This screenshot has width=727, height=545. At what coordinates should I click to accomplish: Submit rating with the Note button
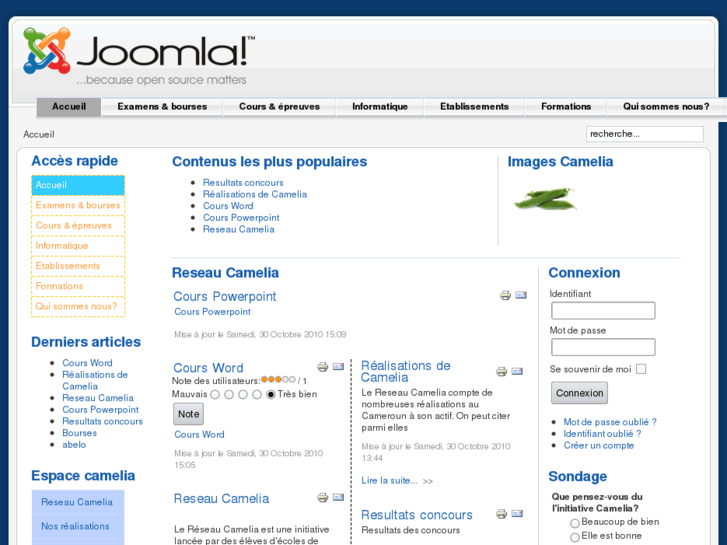[x=188, y=414]
